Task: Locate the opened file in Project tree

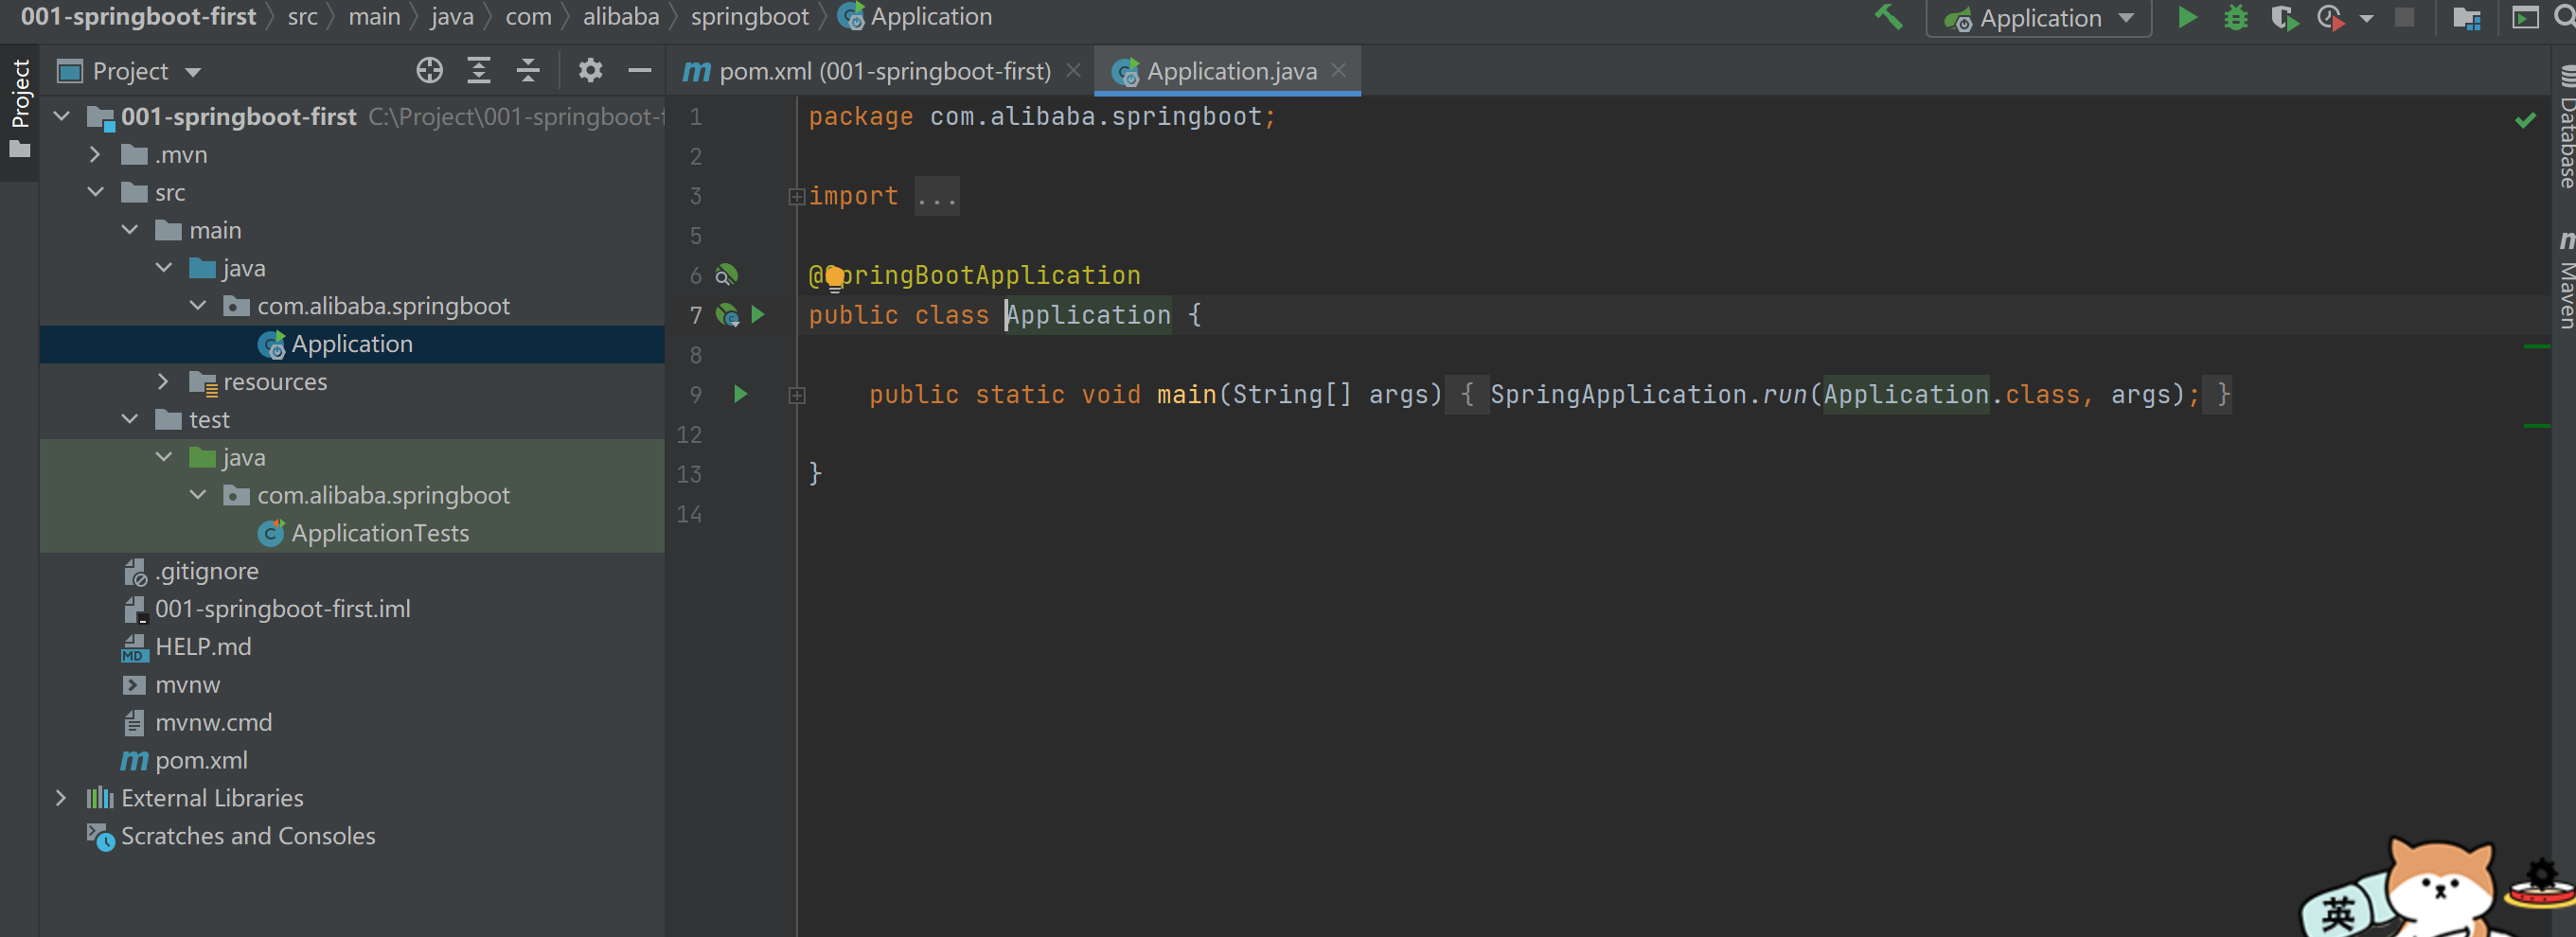Action: [x=429, y=70]
